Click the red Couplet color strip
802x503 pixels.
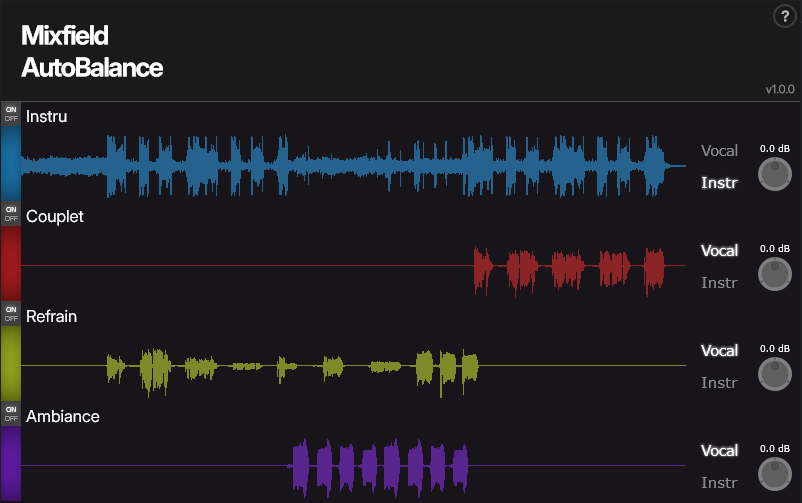pyautogui.click(x=10, y=263)
